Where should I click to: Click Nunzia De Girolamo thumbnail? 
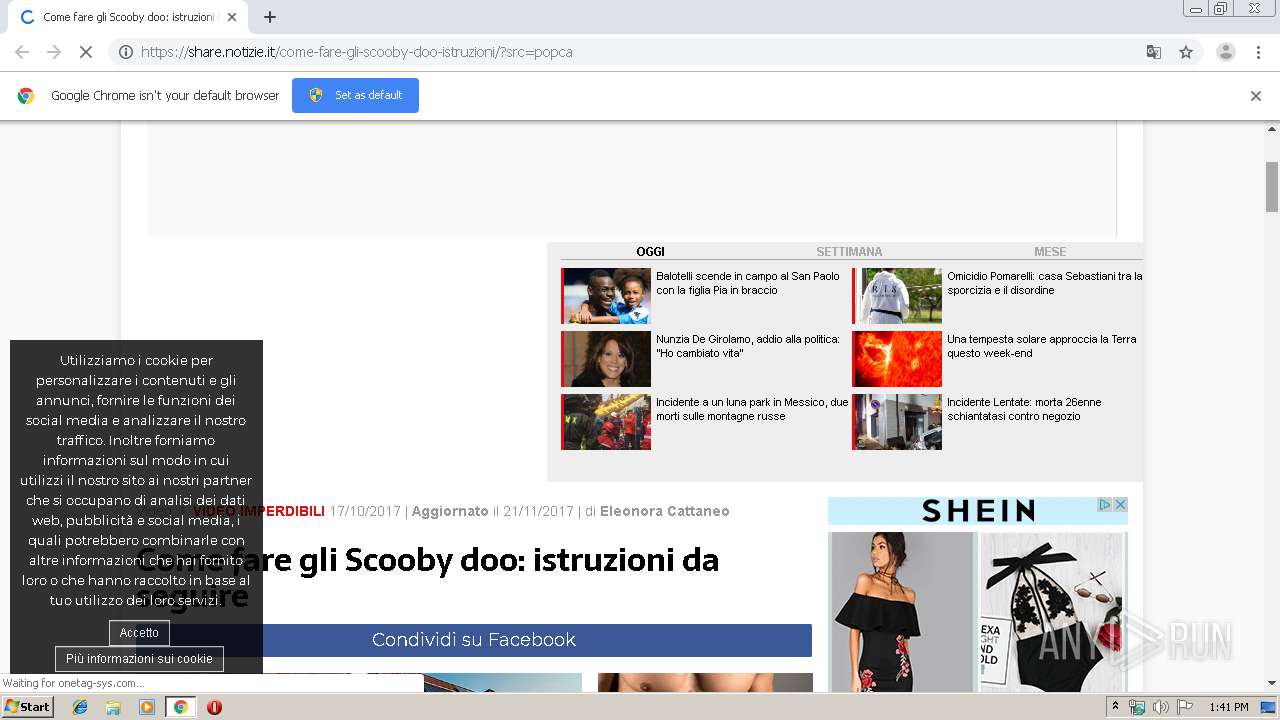point(606,359)
